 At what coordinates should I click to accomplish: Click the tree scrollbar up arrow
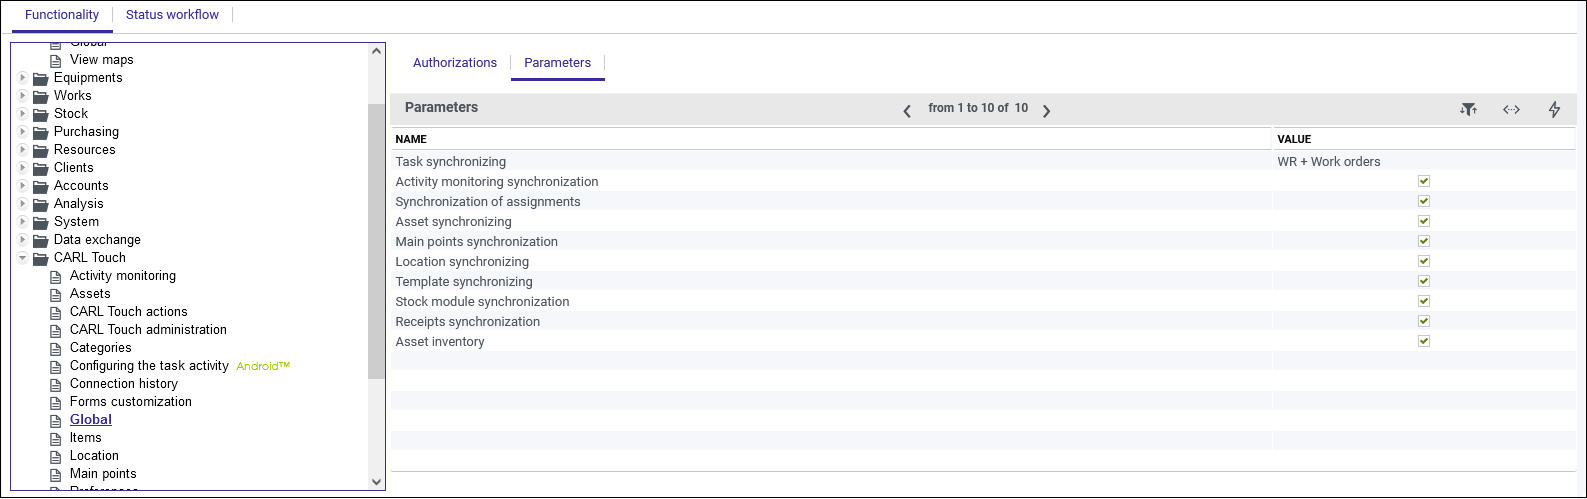click(x=376, y=51)
